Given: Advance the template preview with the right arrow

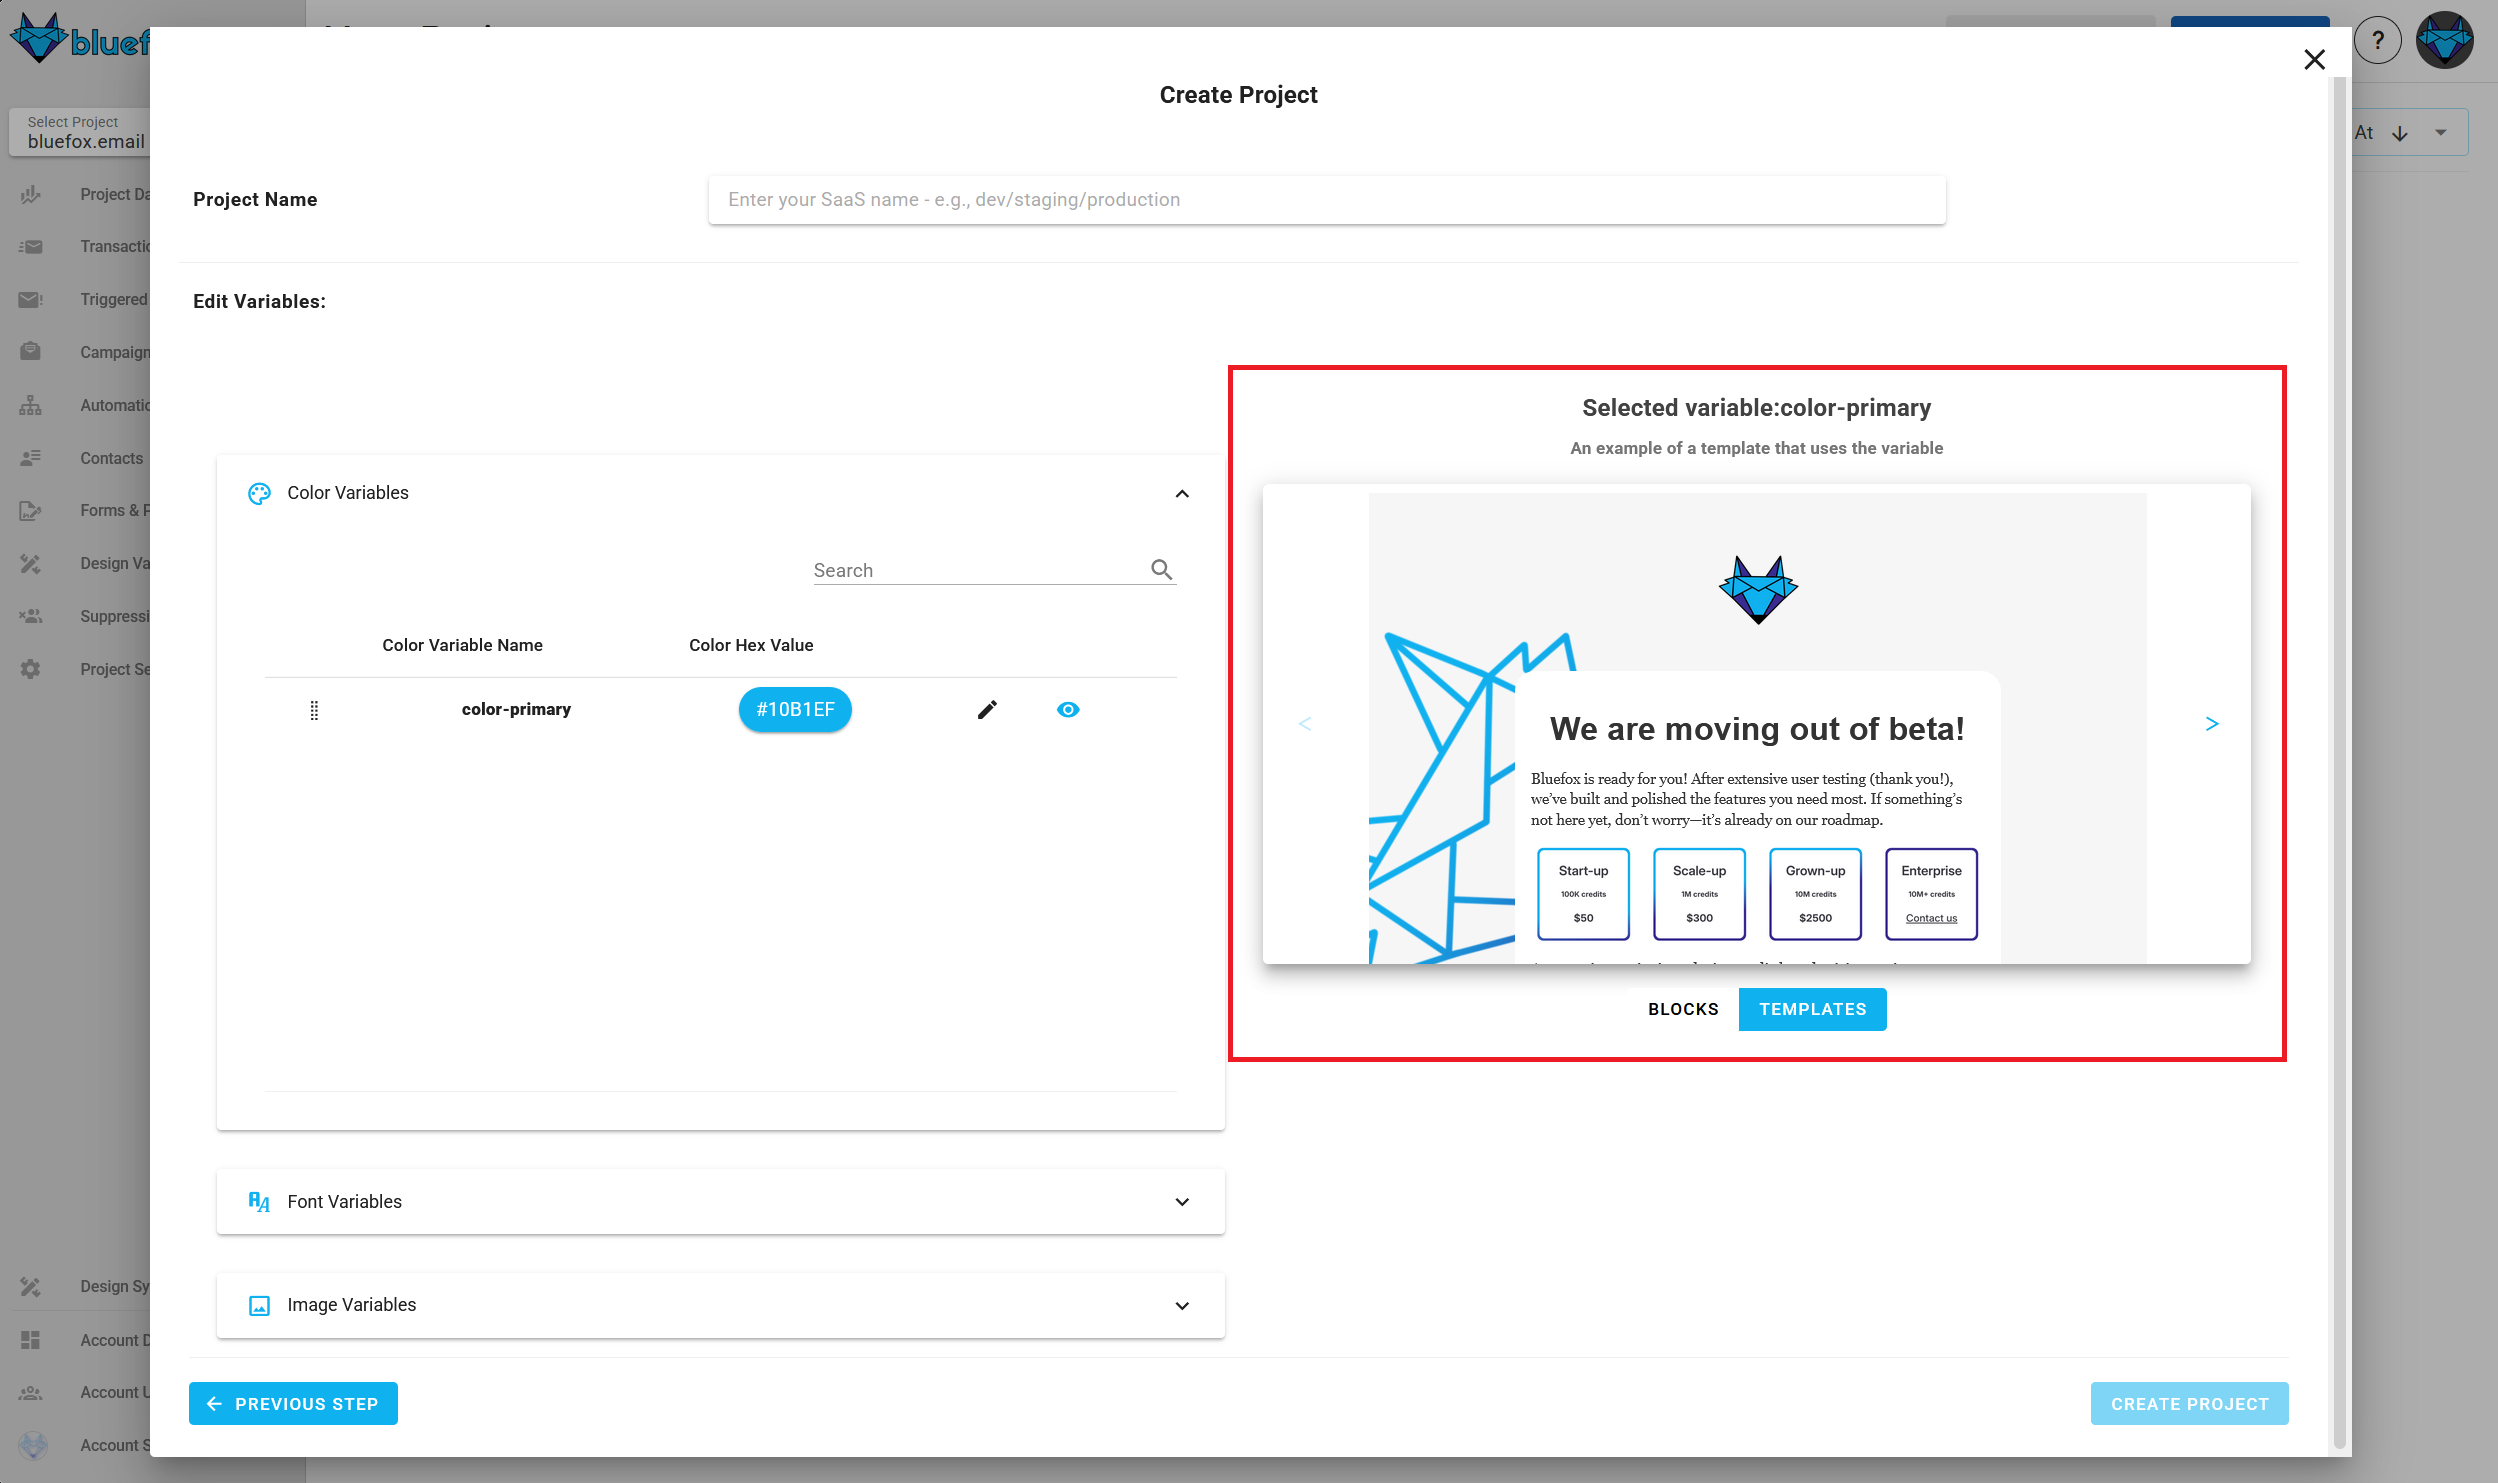Looking at the screenshot, I should 2212,723.
